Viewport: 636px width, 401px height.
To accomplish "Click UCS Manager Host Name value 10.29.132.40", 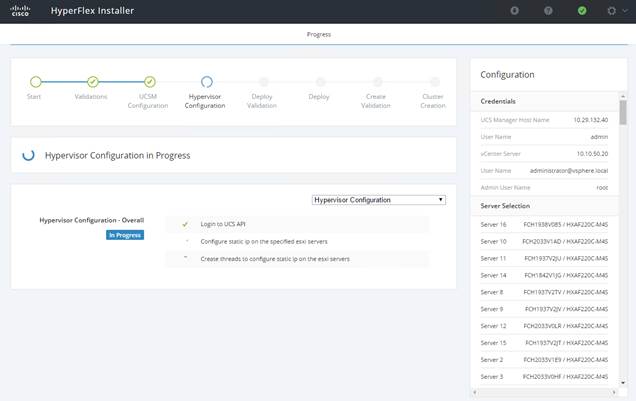I will point(591,120).
